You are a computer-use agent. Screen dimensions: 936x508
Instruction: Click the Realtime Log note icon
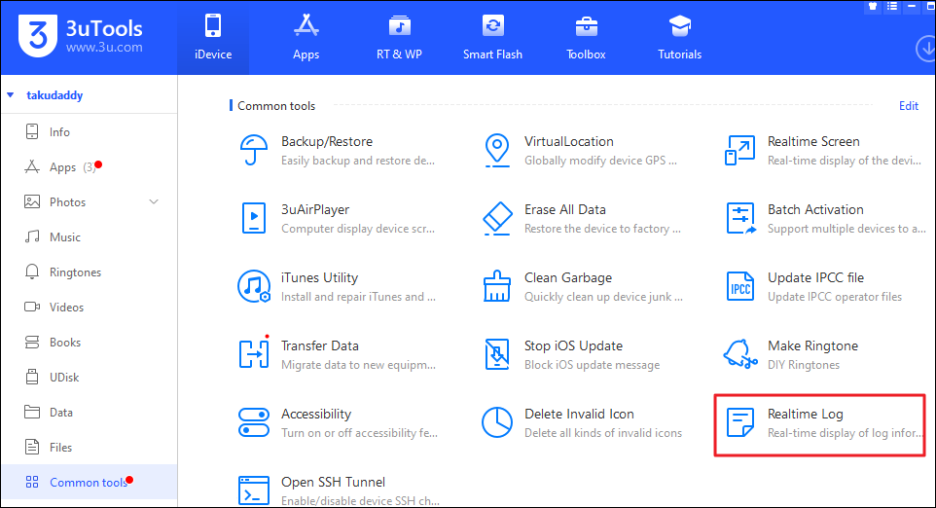coord(740,422)
